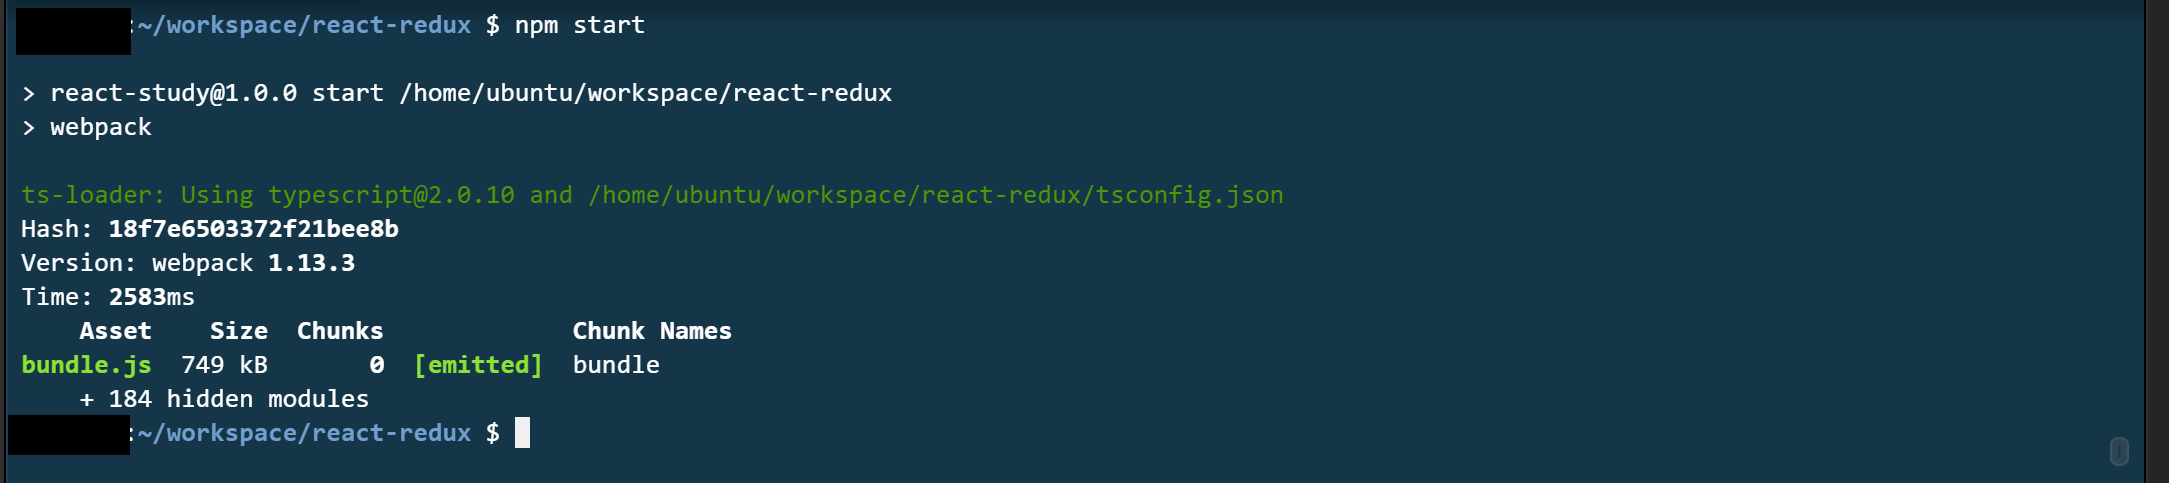
Task: Click the webpack version number 1.13.3
Action: [311, 263]
